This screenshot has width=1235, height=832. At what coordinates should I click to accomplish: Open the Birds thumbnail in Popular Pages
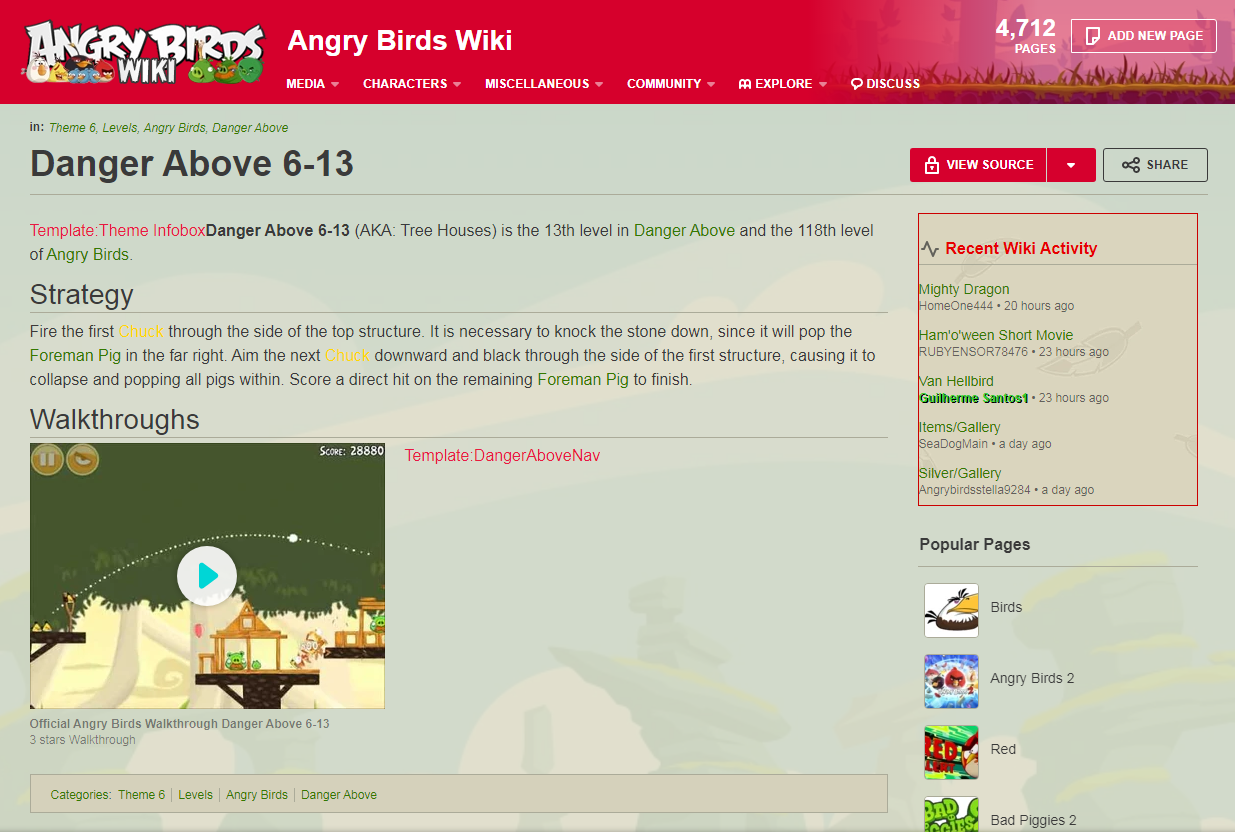click(951, 610)
